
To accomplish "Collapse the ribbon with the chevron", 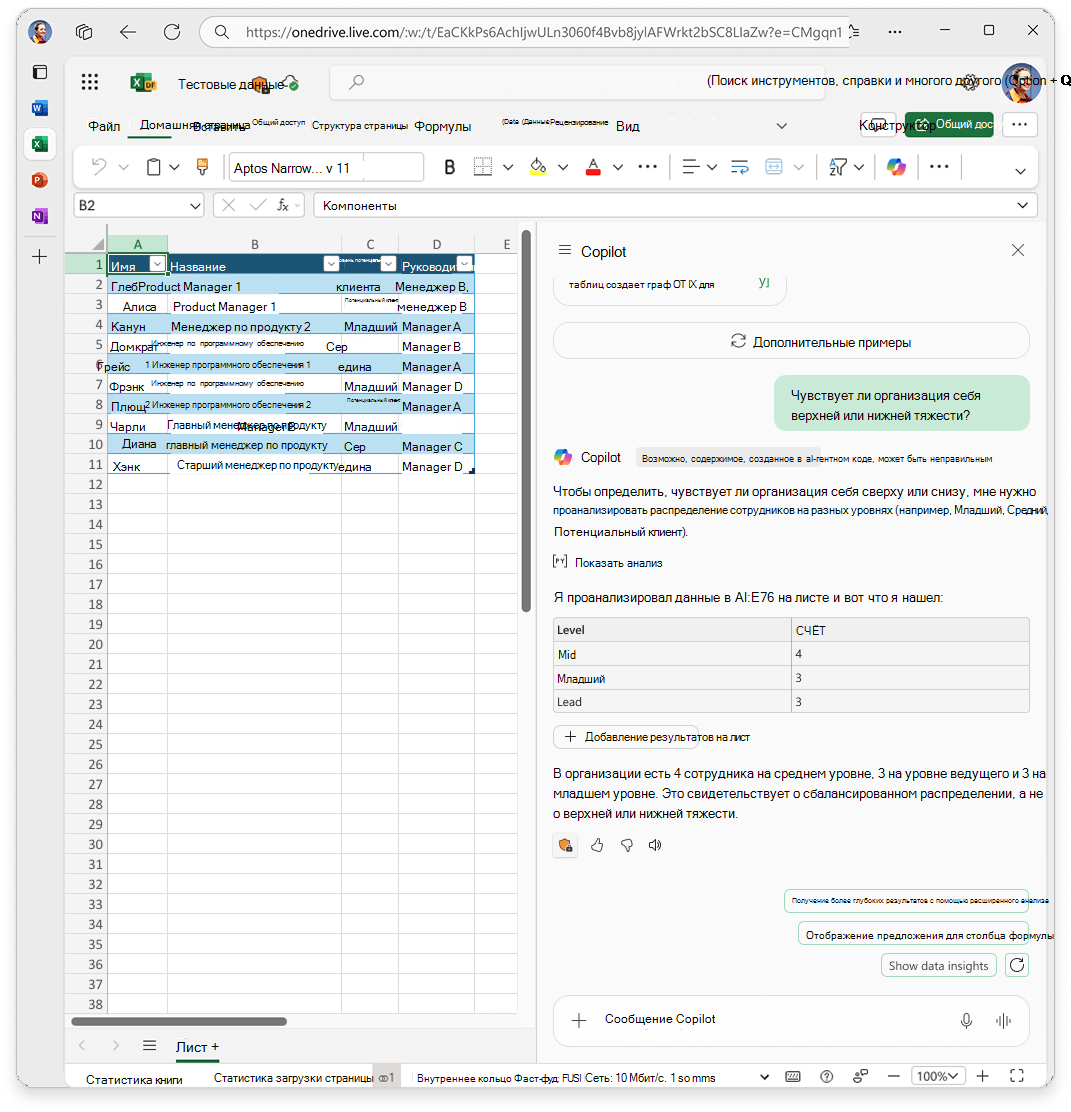I will (x=1020, y=171).
